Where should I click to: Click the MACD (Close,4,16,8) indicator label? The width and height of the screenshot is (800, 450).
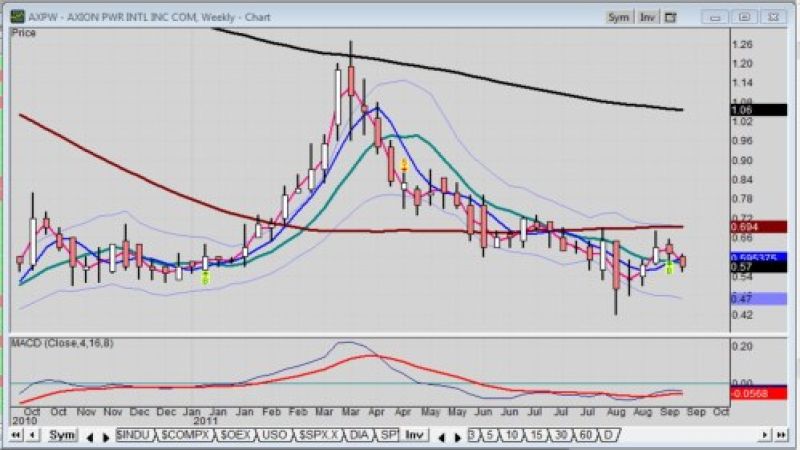tap(62, 343)
